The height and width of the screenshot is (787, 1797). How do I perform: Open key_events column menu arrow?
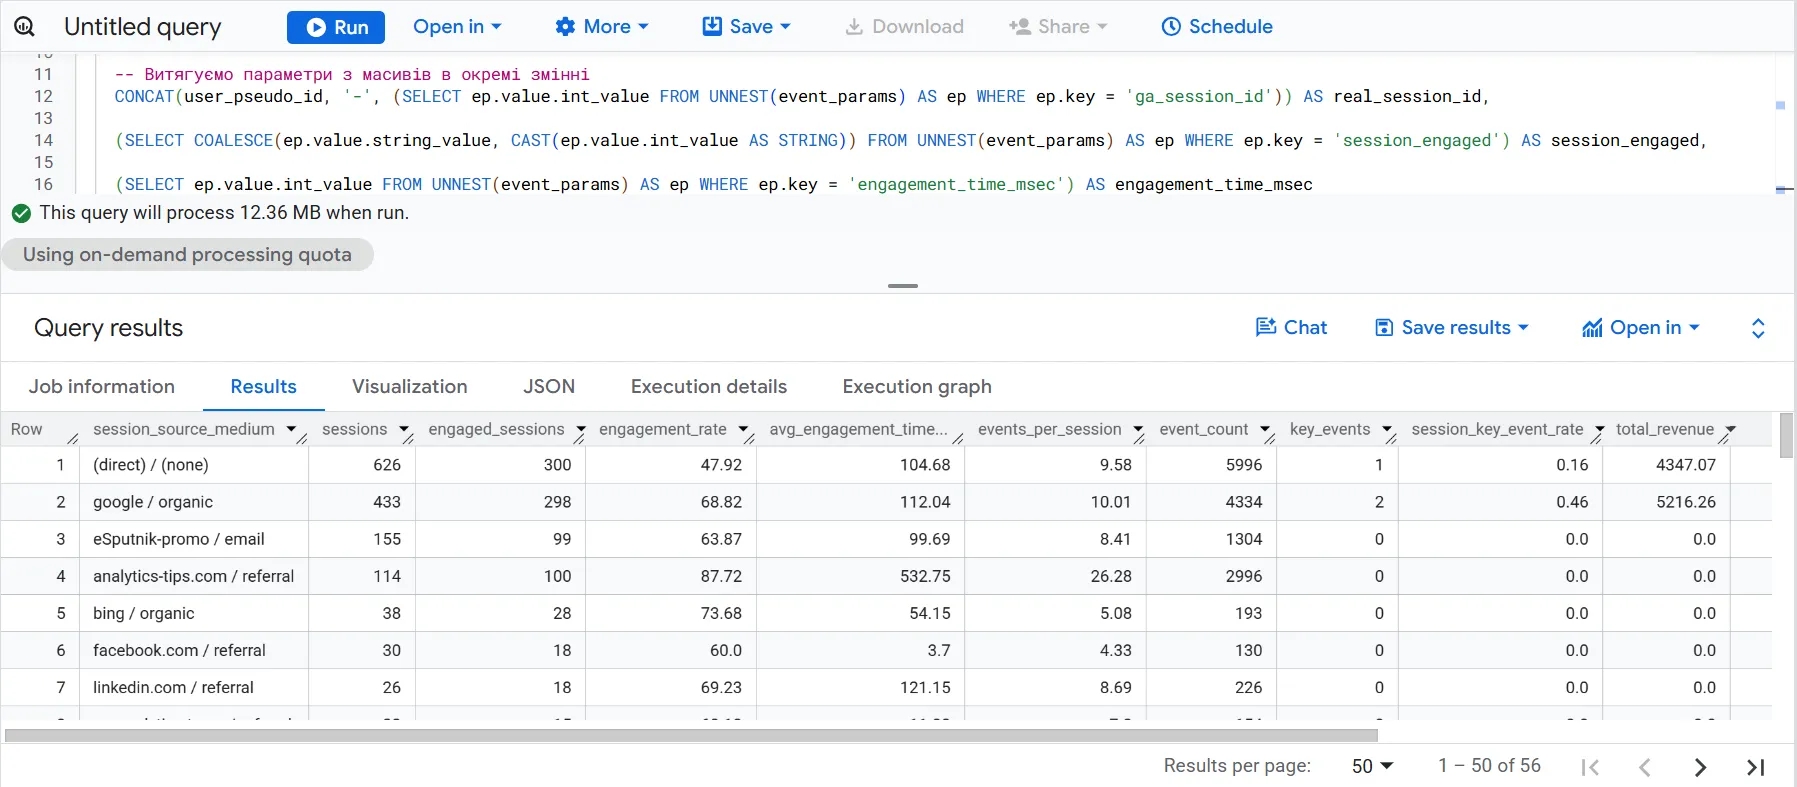(x=1387, y=430)
